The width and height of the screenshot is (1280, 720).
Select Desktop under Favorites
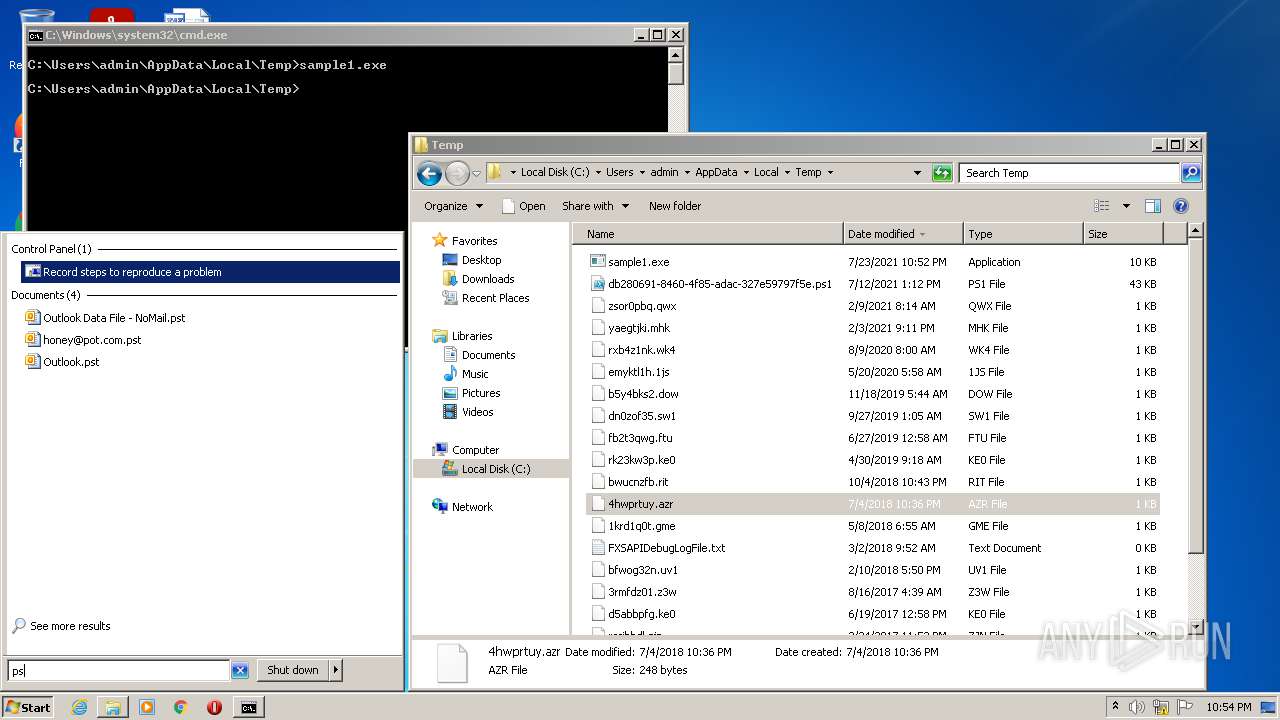click(x=481, y=260)
